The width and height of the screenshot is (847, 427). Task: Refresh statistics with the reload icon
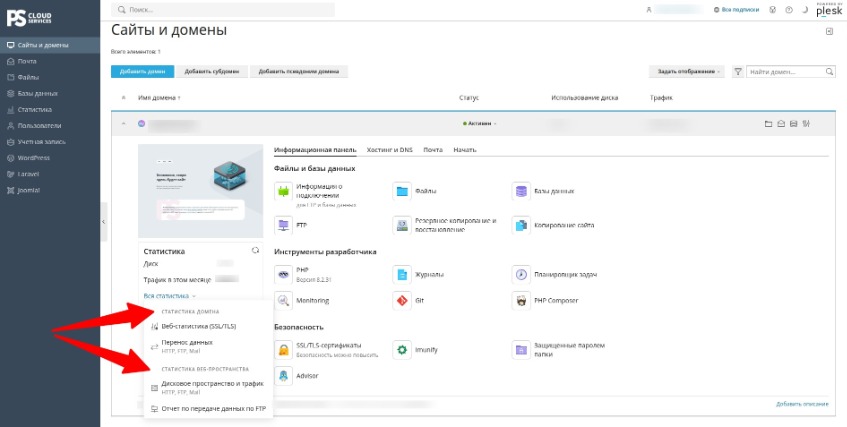coord(256,251)
